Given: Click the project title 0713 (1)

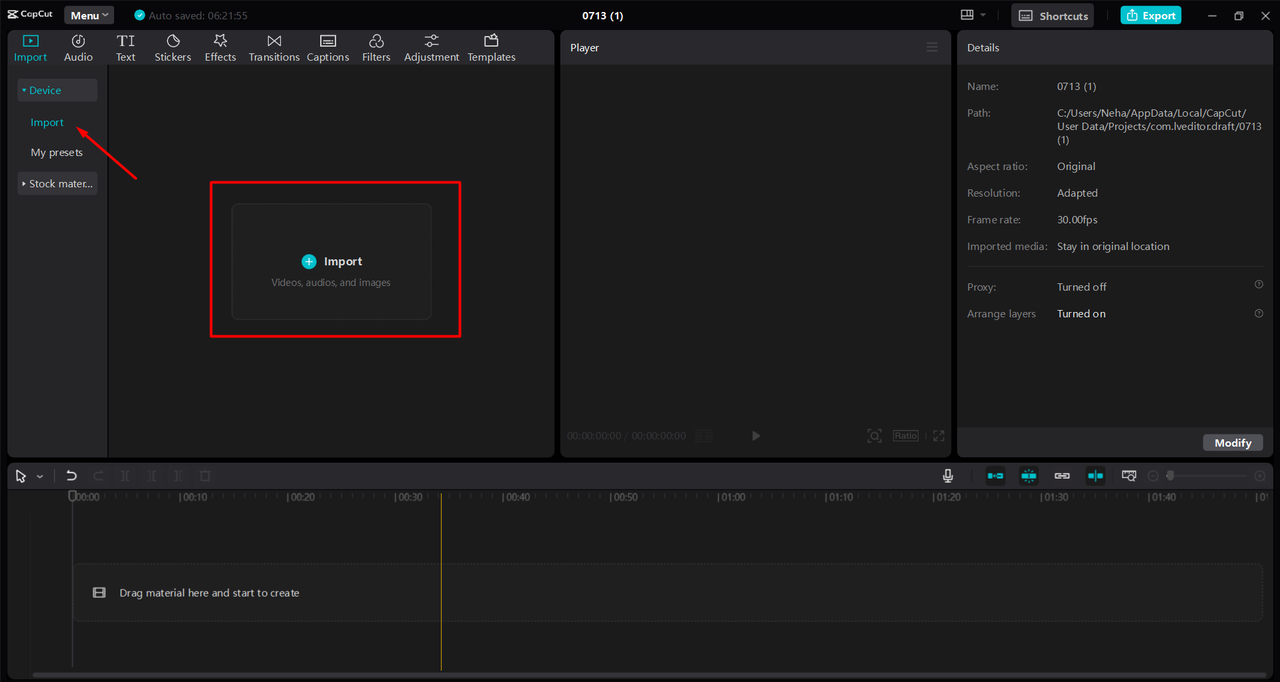Looking at the screenshot, I should click(603, 15).
